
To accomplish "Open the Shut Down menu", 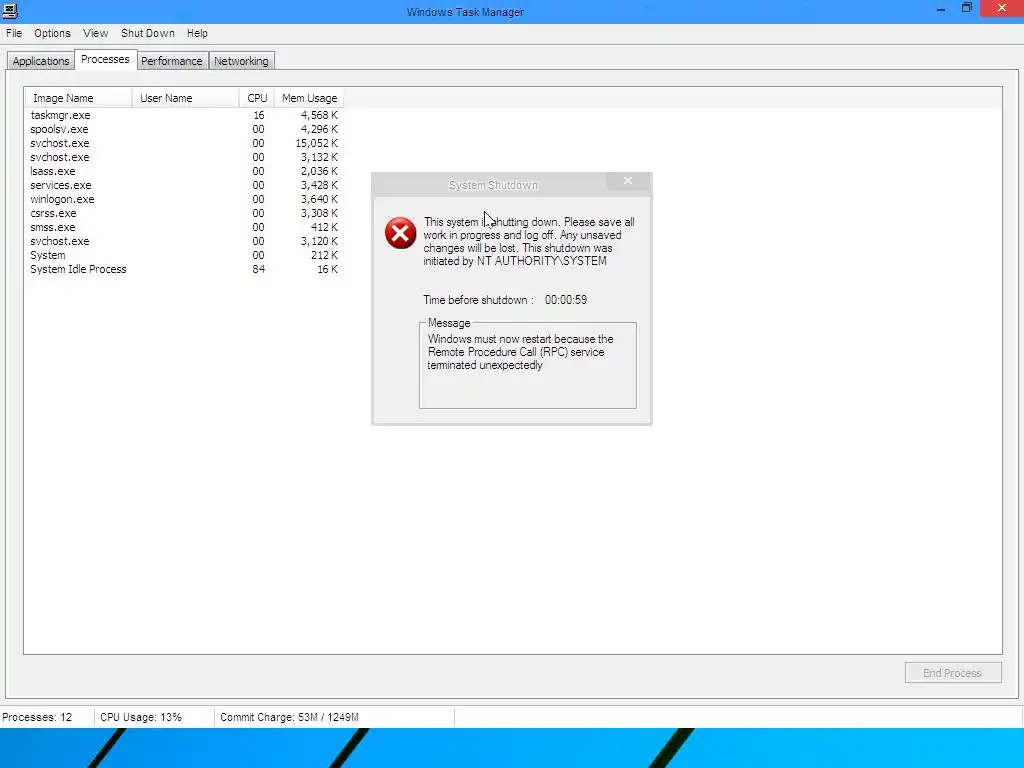I will point(148,33).
